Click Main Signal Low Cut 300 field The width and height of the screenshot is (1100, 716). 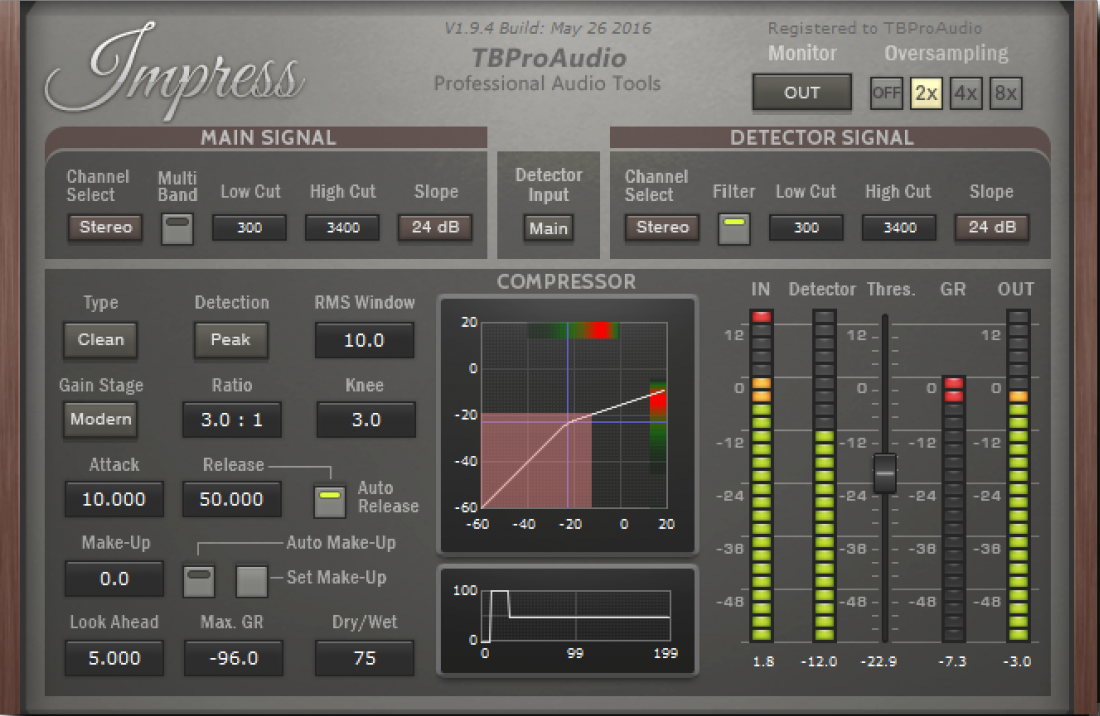tap(249, 227)
